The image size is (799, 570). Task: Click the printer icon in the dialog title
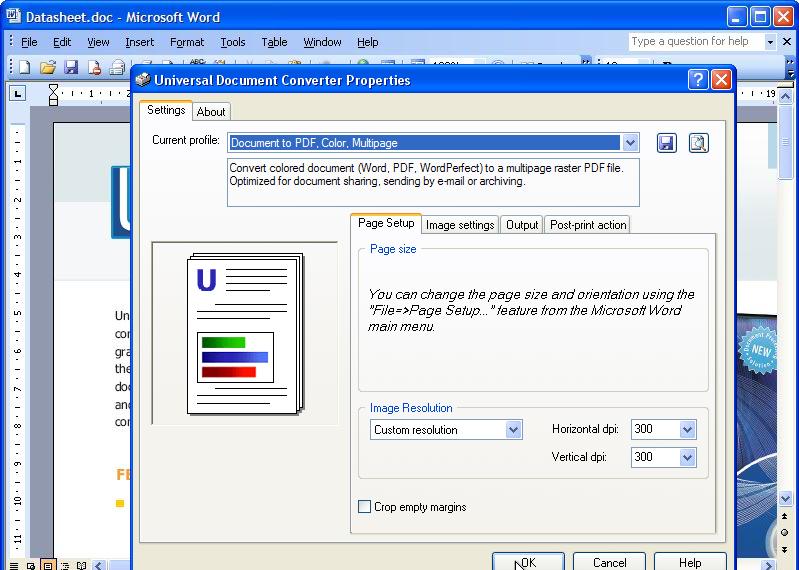click(x=143, y=80)
